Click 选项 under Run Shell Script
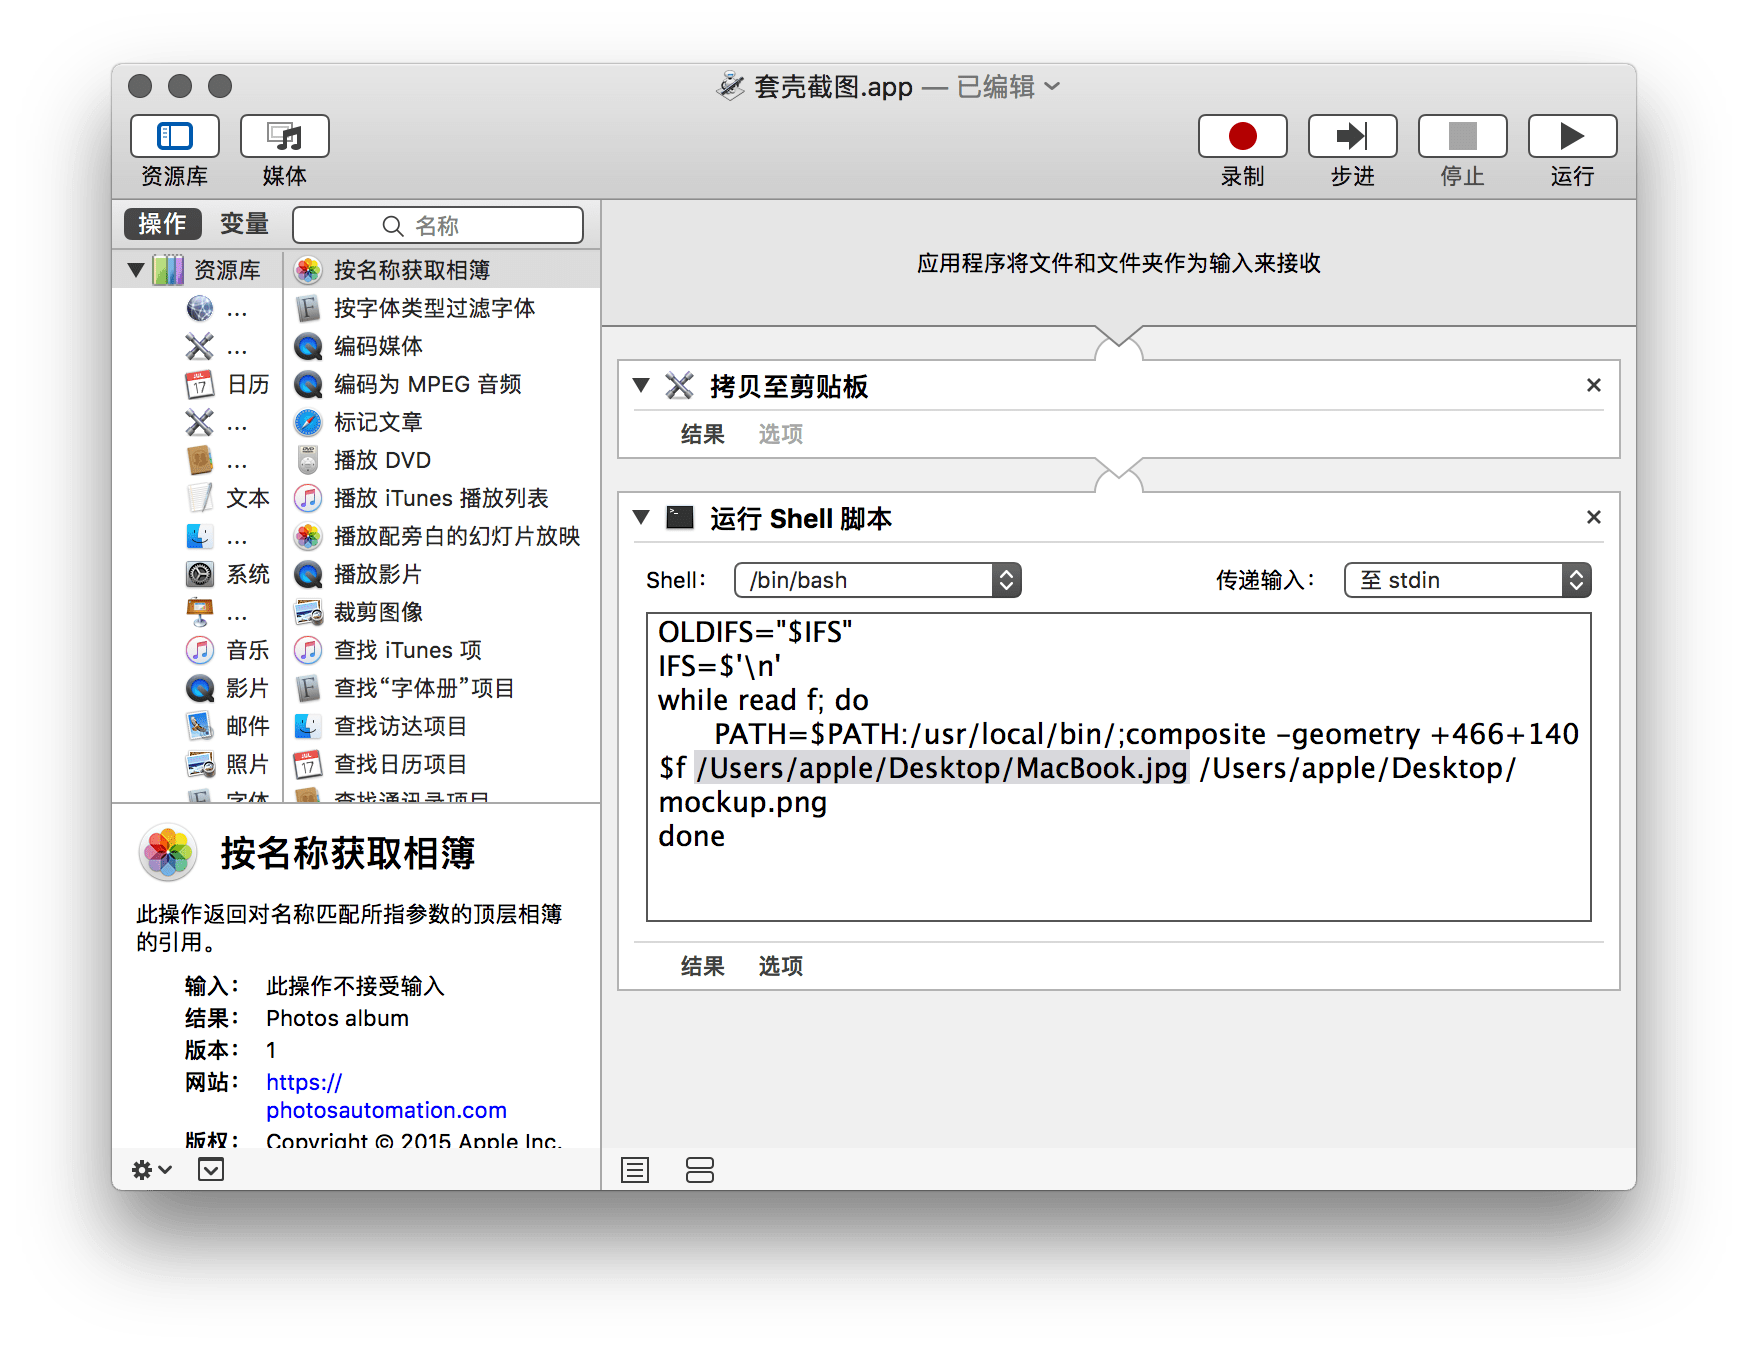The height and width of the screenshot is (1350, 1748). coord(780,966)
